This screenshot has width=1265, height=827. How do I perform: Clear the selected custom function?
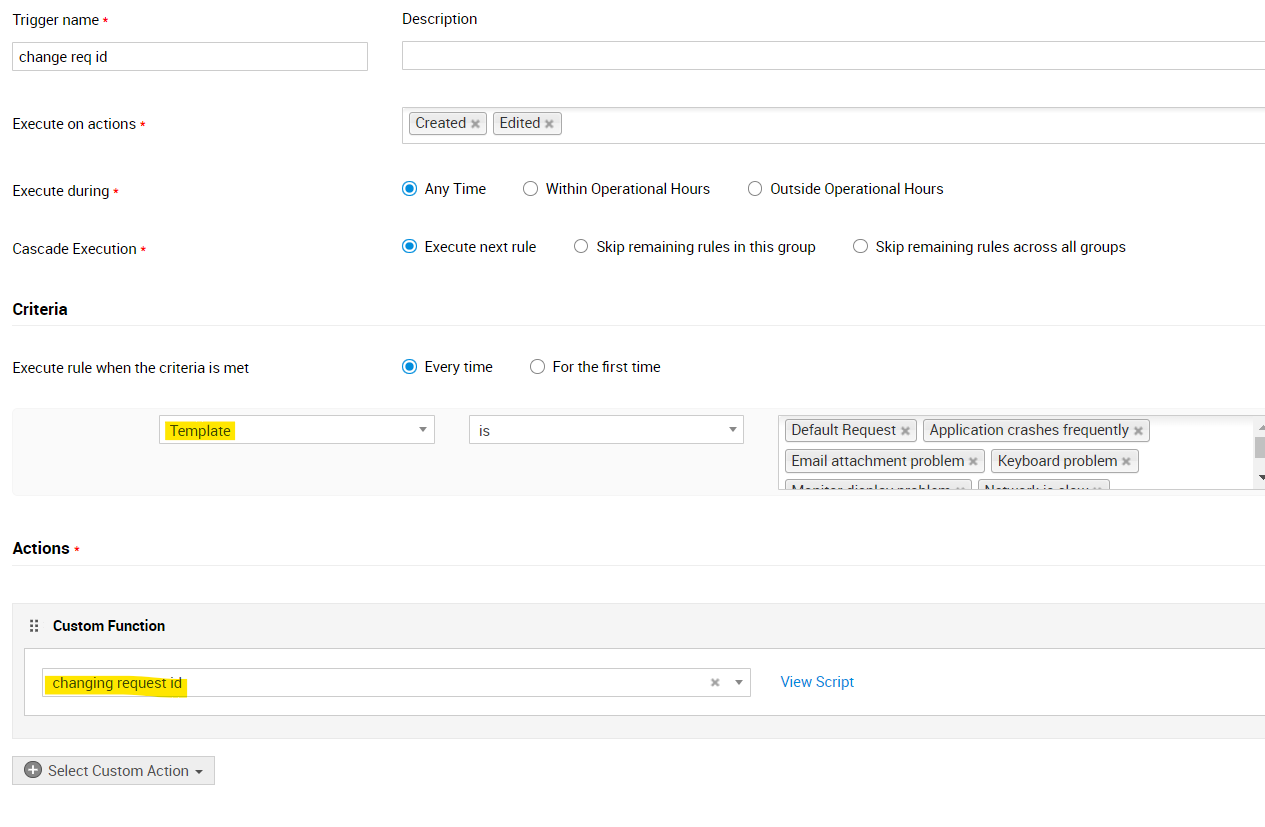click(x=715, y=683)
